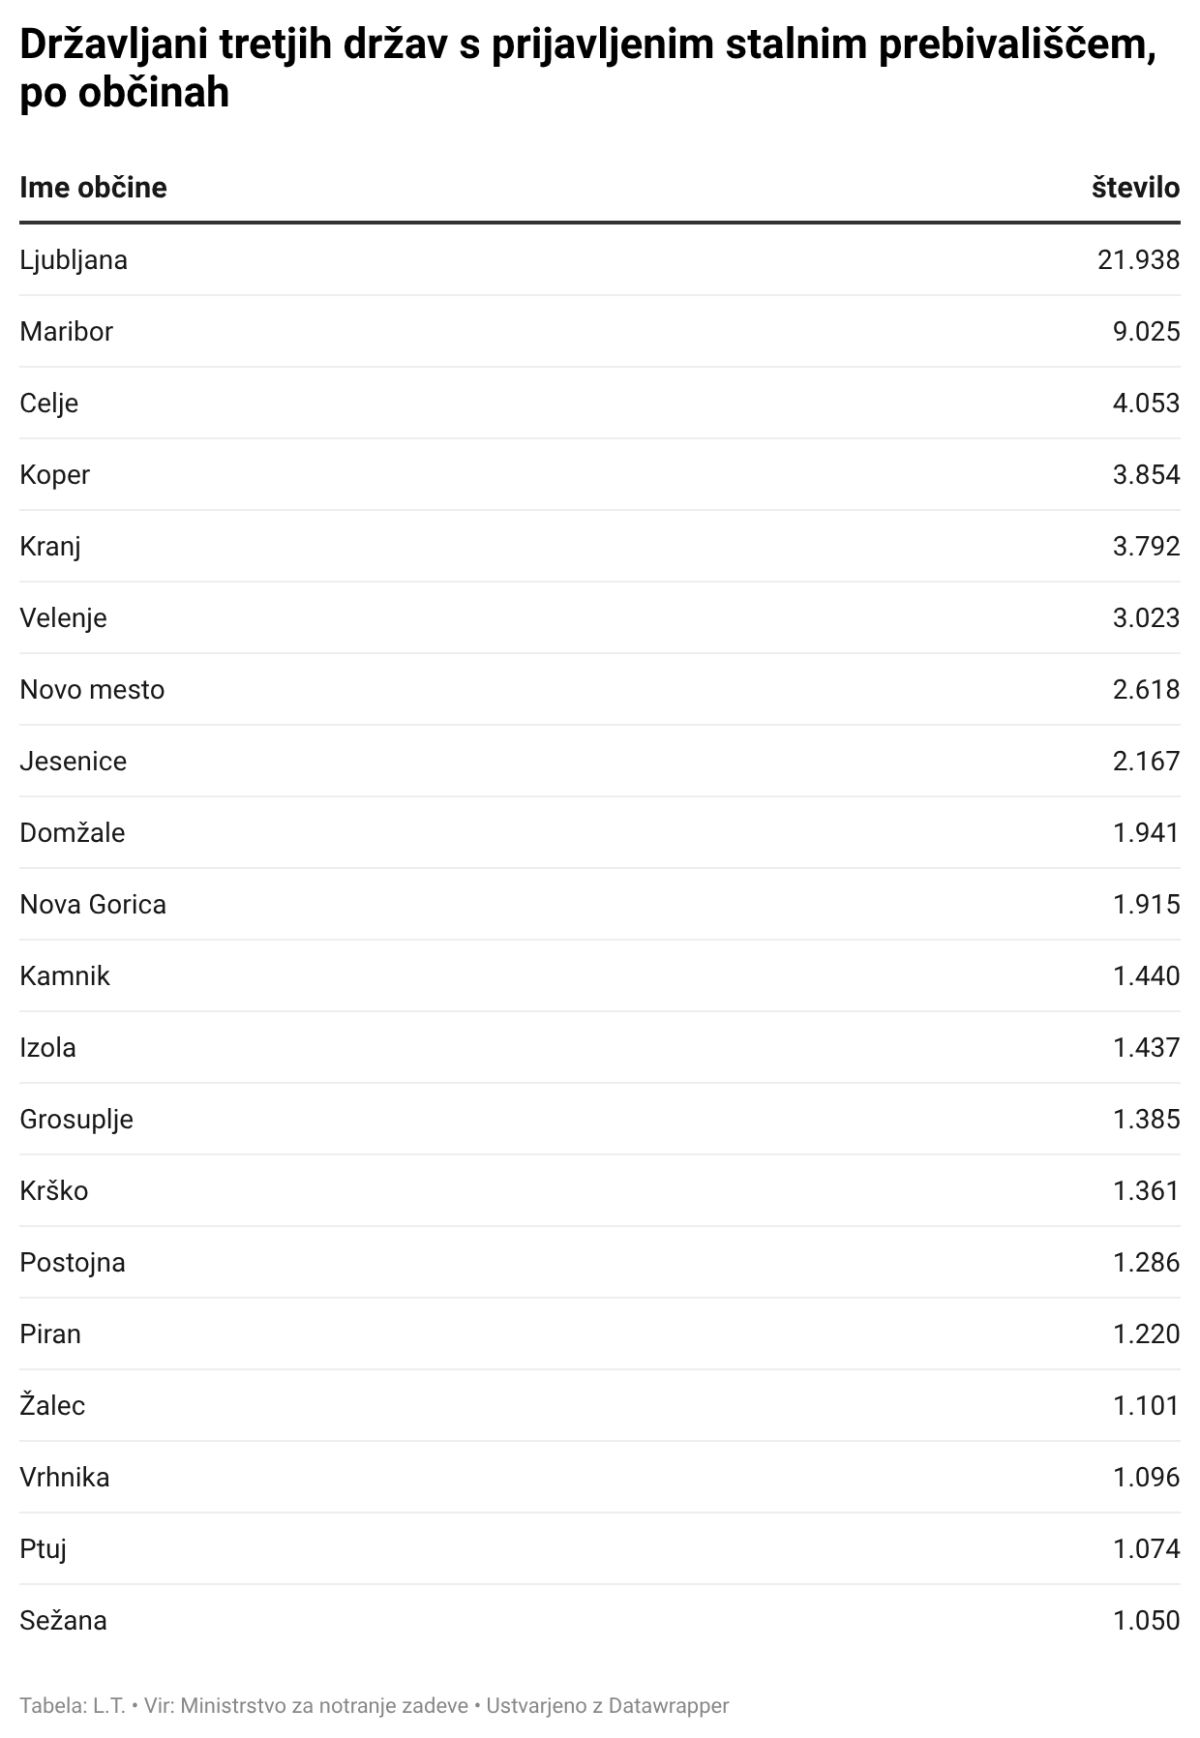Click the 'Ime občine' column header
The image size is (1200, 1738).
93,188
